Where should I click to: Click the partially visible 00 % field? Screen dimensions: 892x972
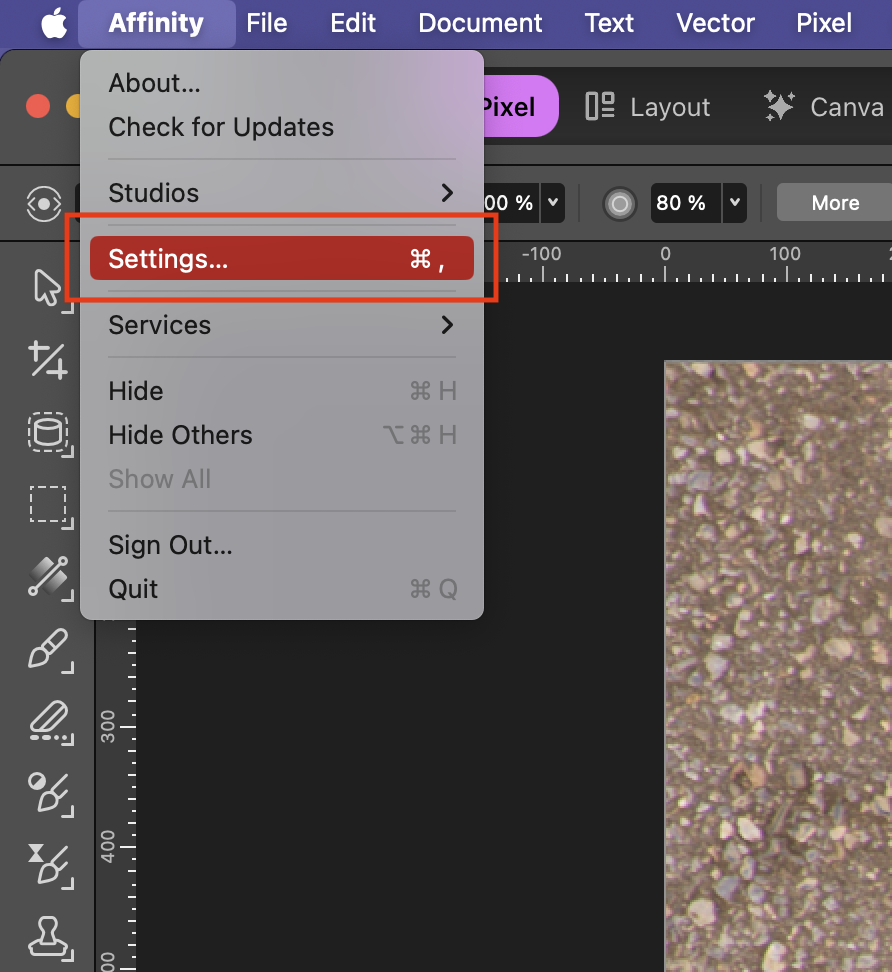click(x=511, y=203)
